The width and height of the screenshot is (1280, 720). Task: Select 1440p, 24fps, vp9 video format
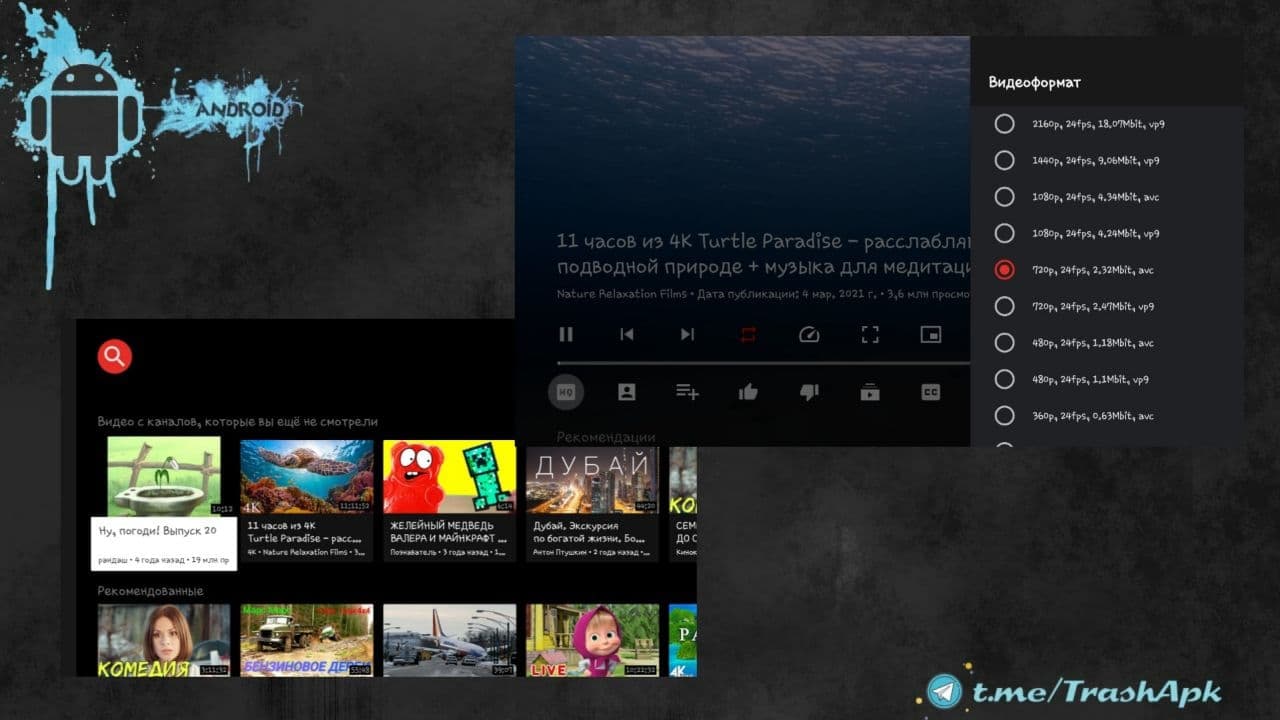1107,160
